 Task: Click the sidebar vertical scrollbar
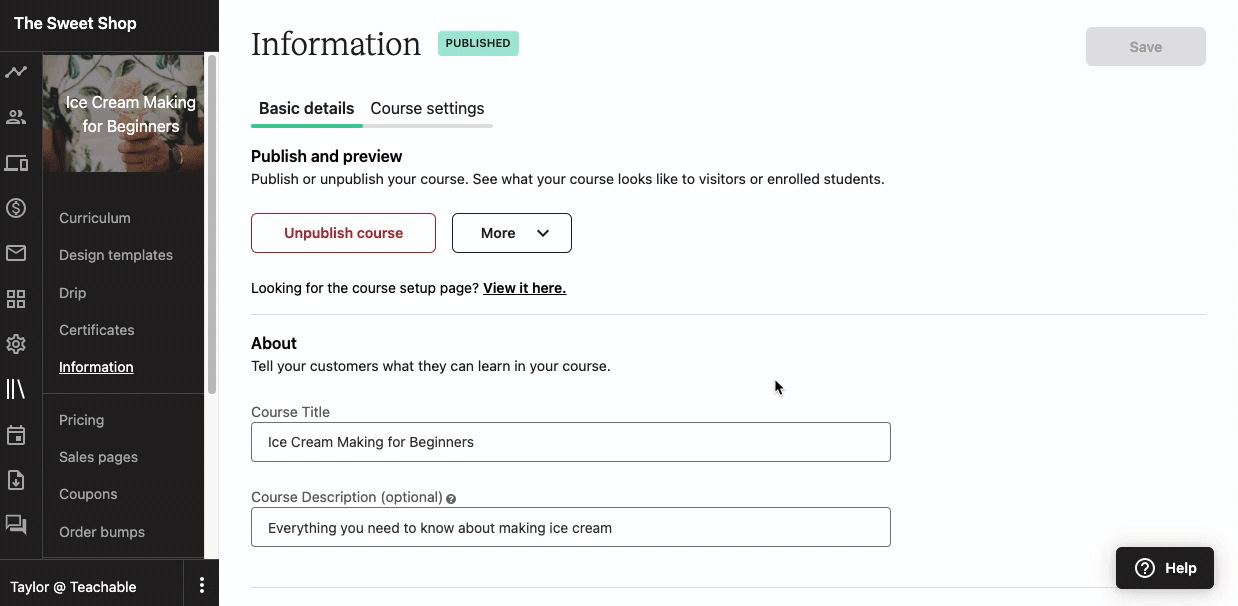point(211,225)
